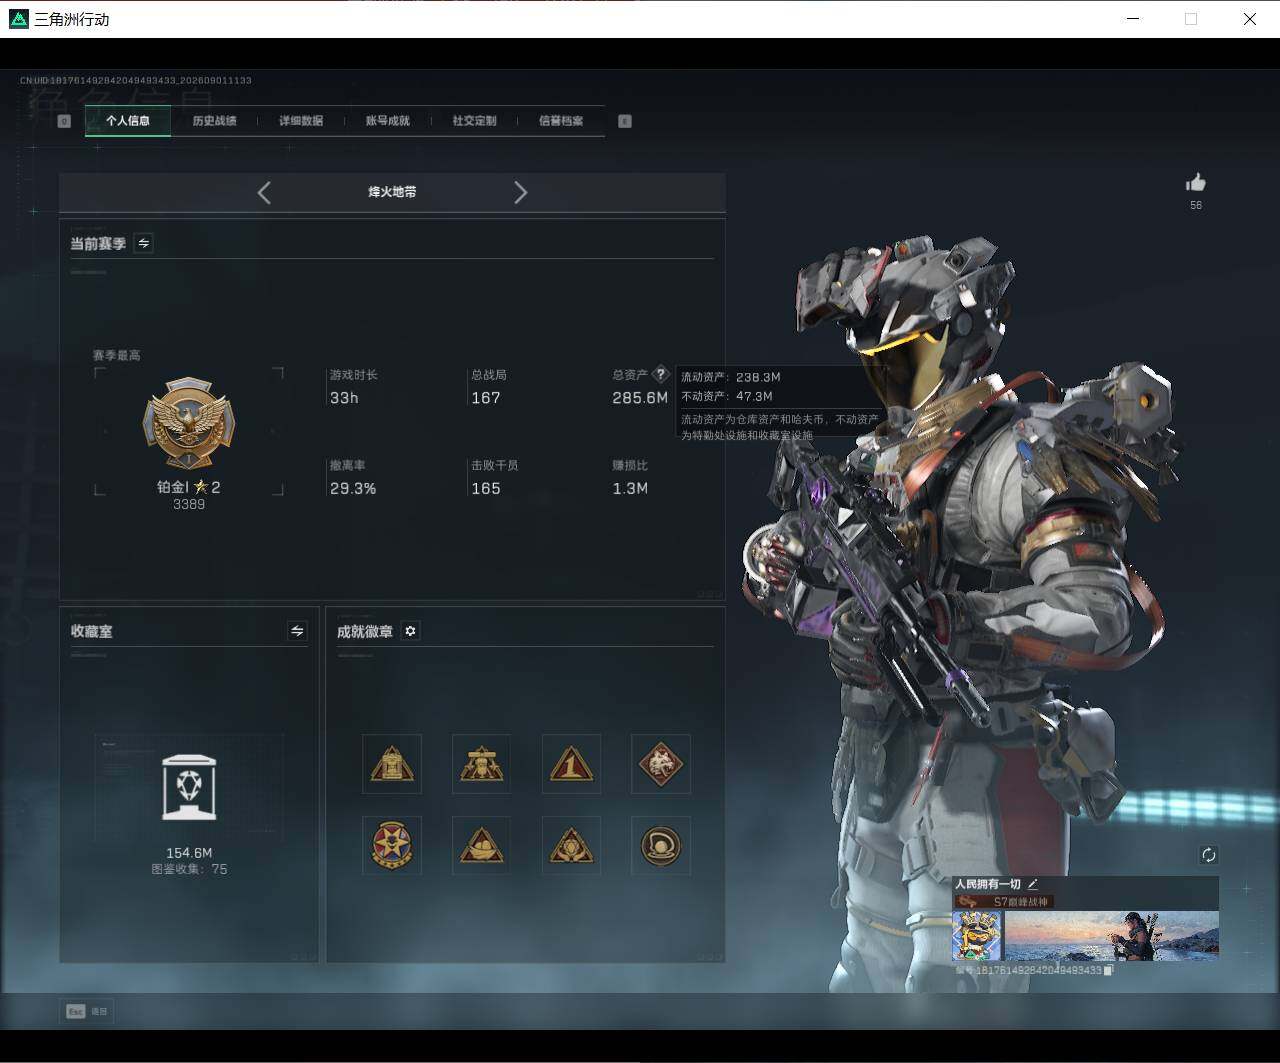Screen dimensions: 1280x1063
Task: Click the 总战局 value 167
Action: point(486,398)
